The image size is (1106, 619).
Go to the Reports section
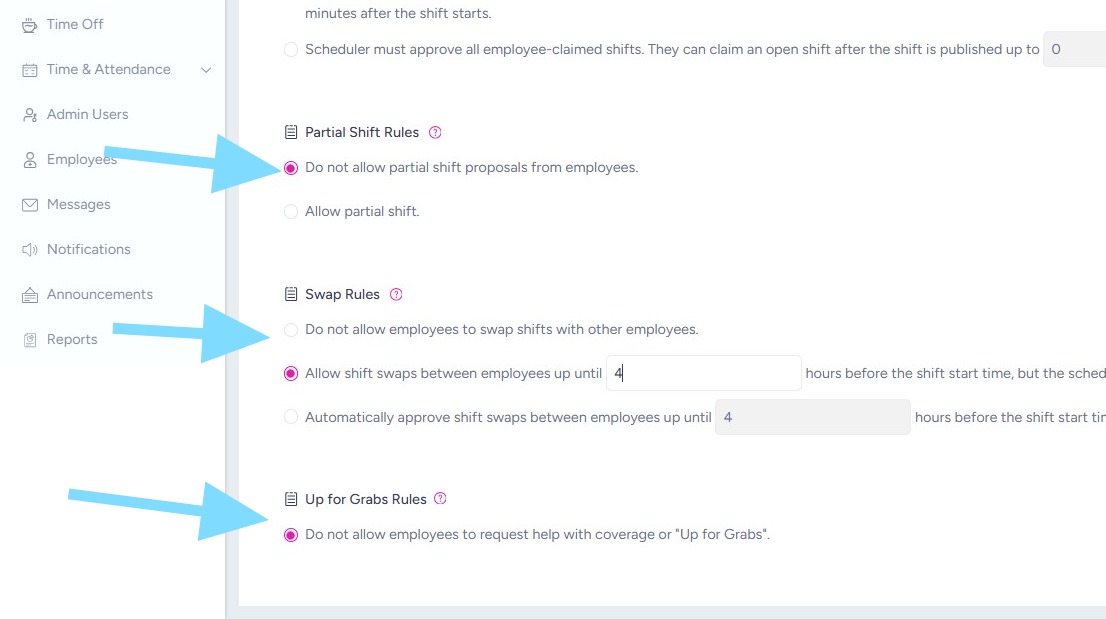(72, 340)
